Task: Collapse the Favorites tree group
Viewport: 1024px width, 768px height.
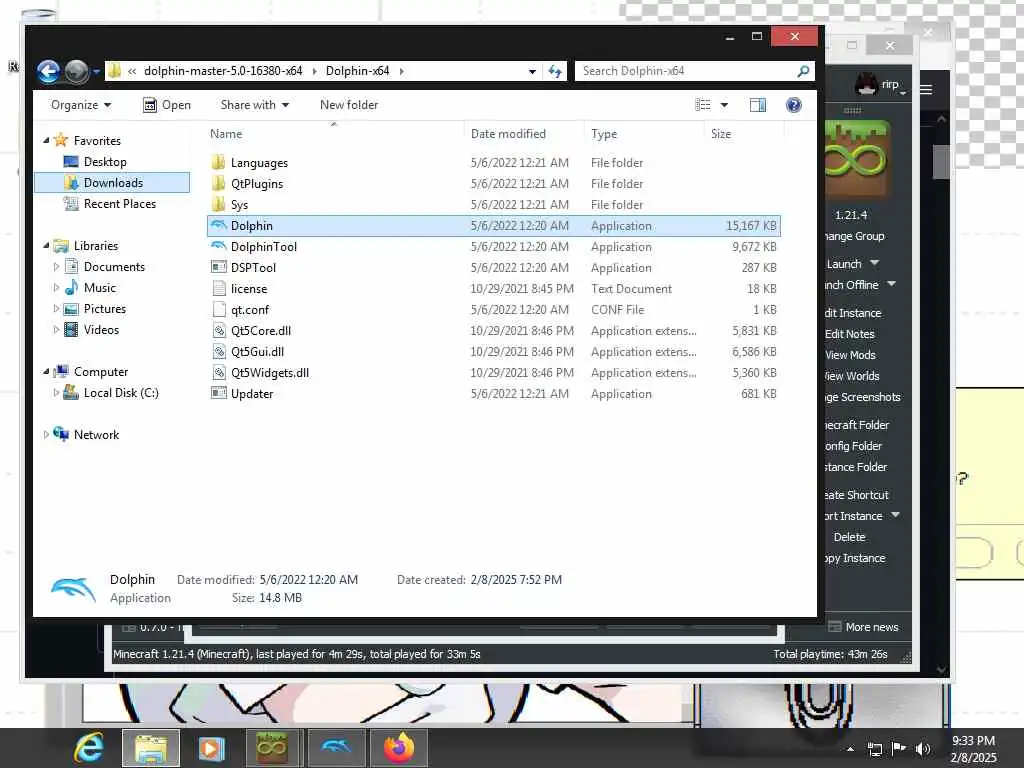Action: pyautogui.click(x=46, y=140)
